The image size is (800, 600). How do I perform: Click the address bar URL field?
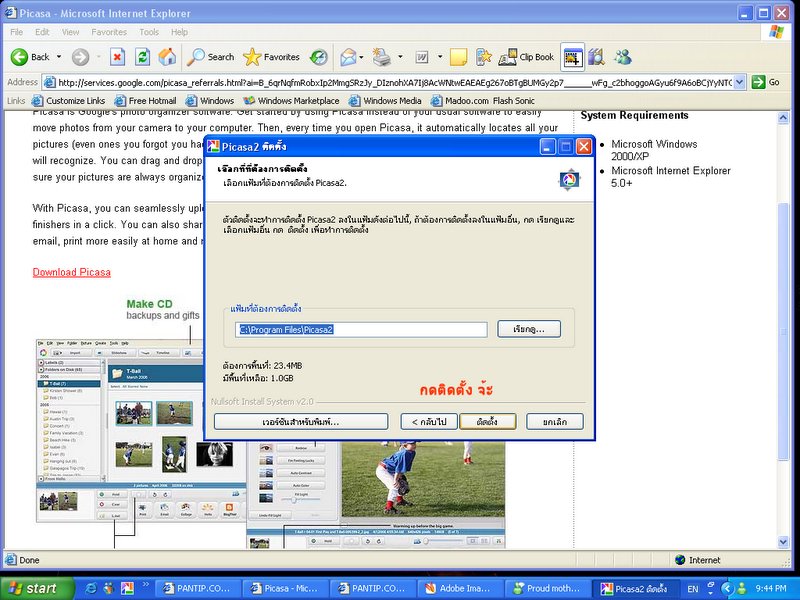pos(388,83)
